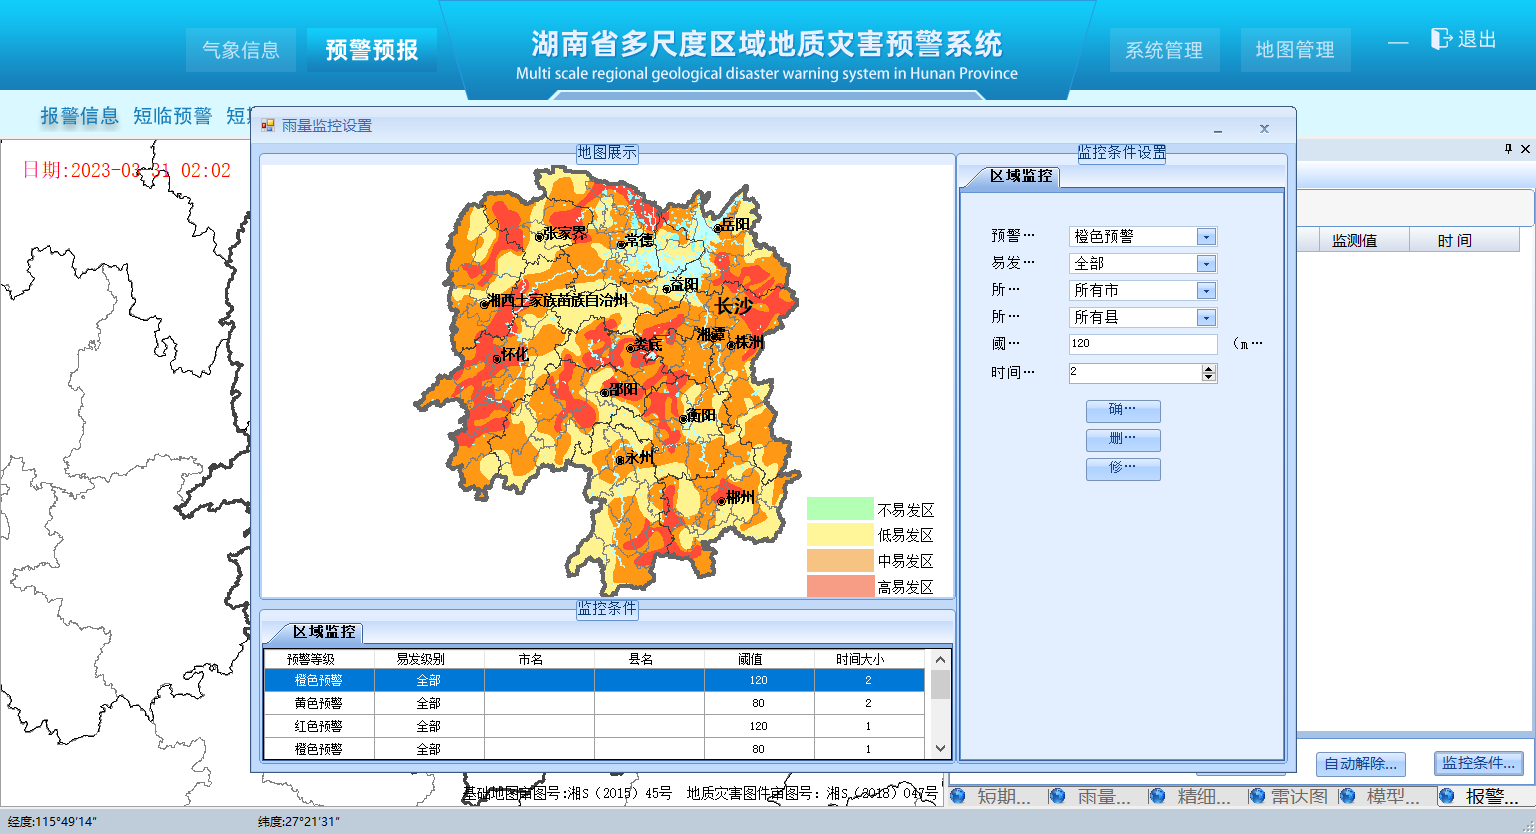Click the globe icon beside 短期 taskbar item
The height and width of the screenshot is (834, 1536).
click(957, 796)
